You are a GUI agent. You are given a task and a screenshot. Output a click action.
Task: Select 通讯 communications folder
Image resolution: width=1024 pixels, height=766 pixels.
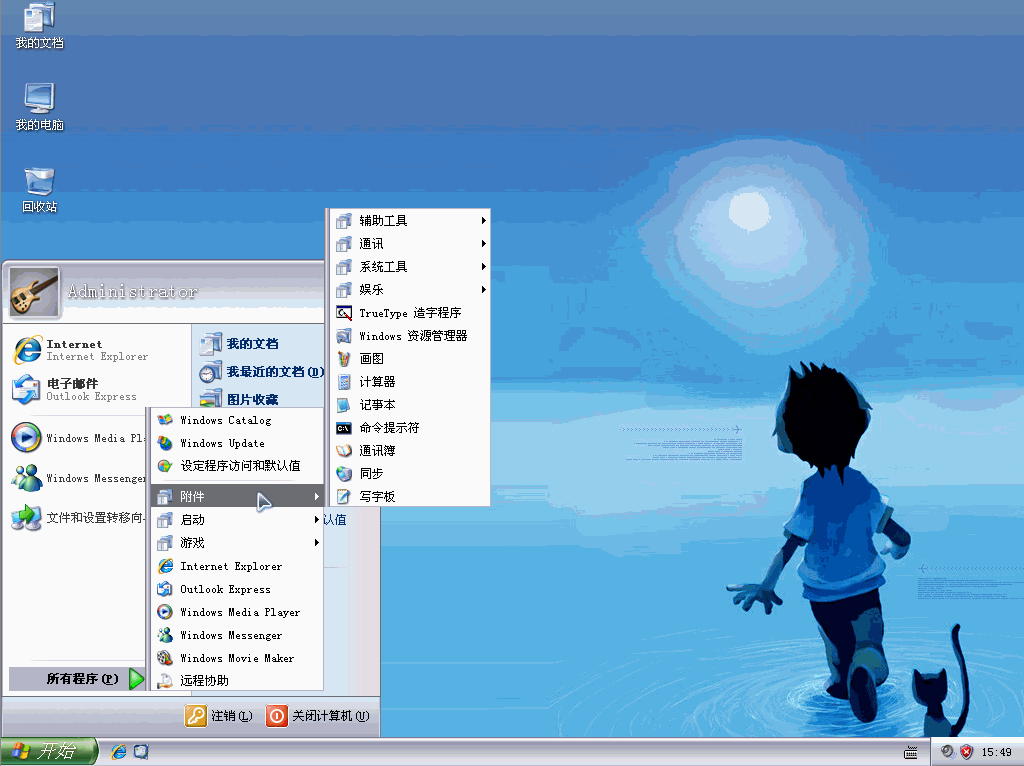point(410,244)
